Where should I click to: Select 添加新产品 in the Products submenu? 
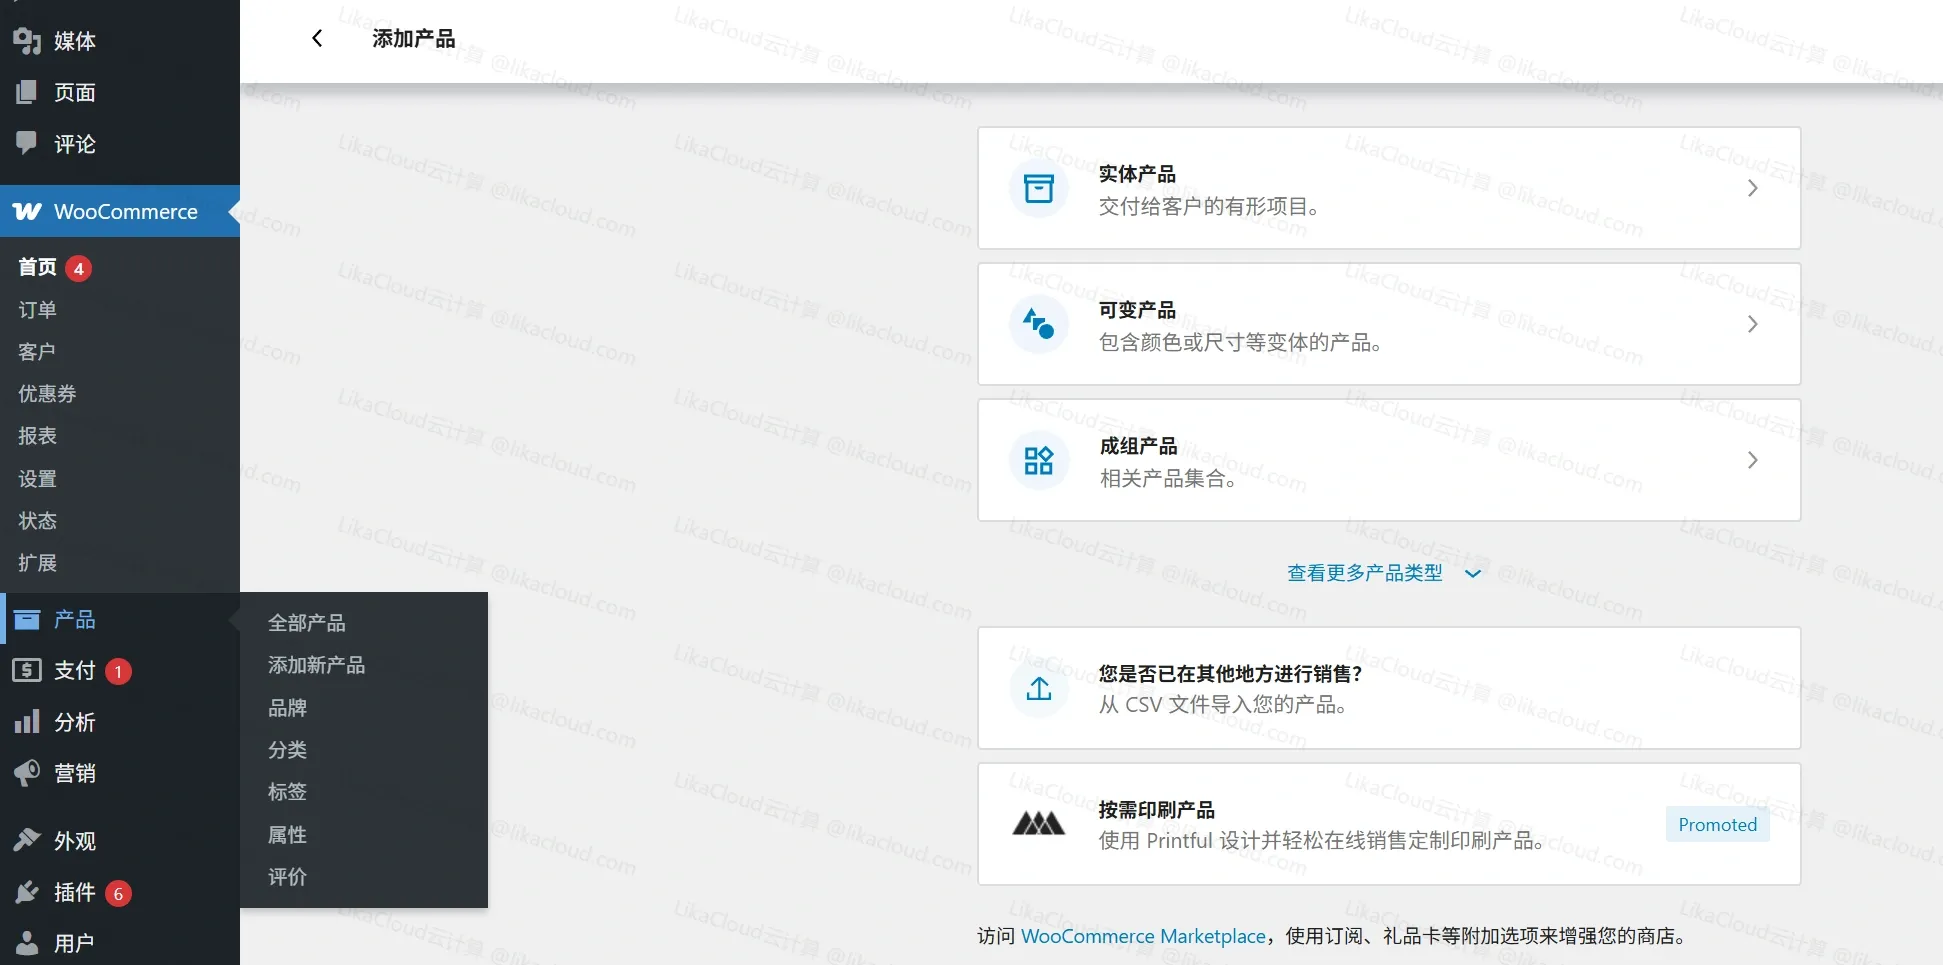click(x=316, y=665)
